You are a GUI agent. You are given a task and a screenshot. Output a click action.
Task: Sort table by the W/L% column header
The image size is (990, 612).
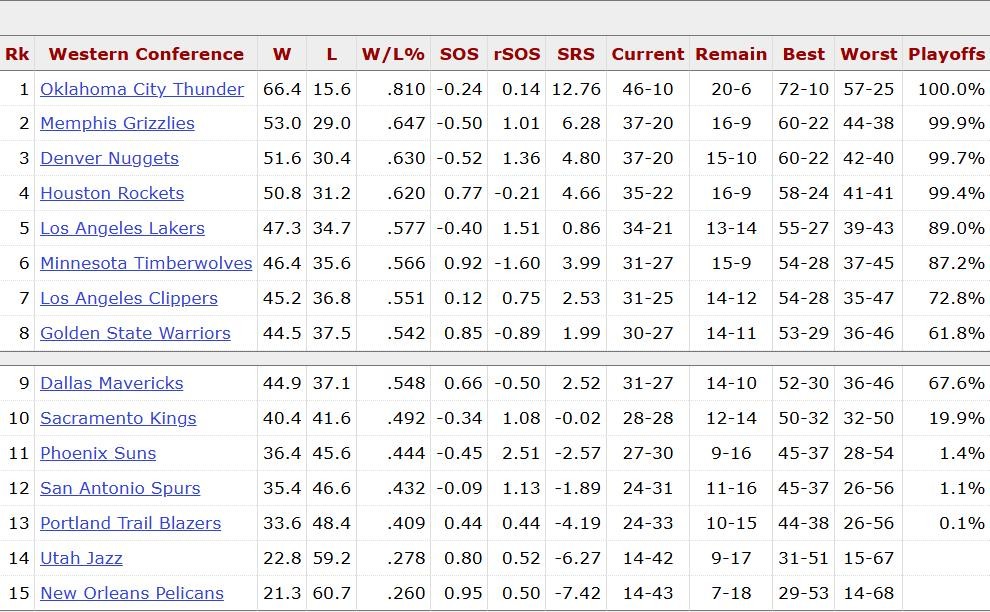tap(393, 54)
